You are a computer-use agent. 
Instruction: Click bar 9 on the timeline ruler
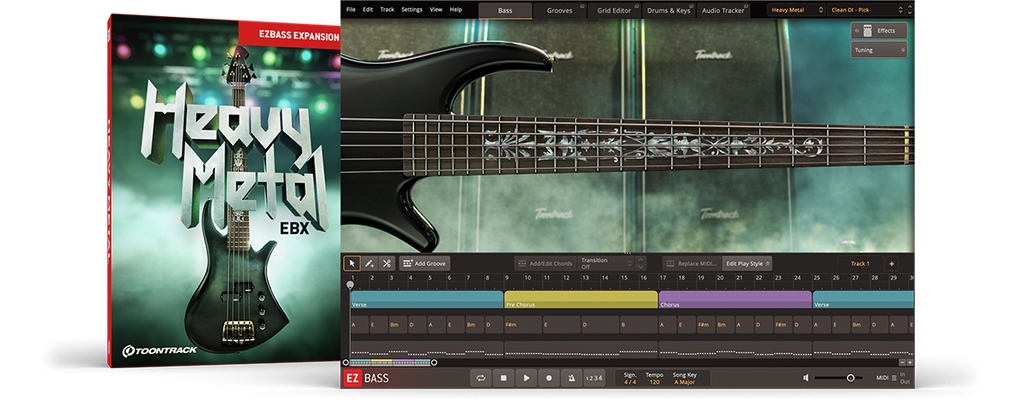coord(507,278)
